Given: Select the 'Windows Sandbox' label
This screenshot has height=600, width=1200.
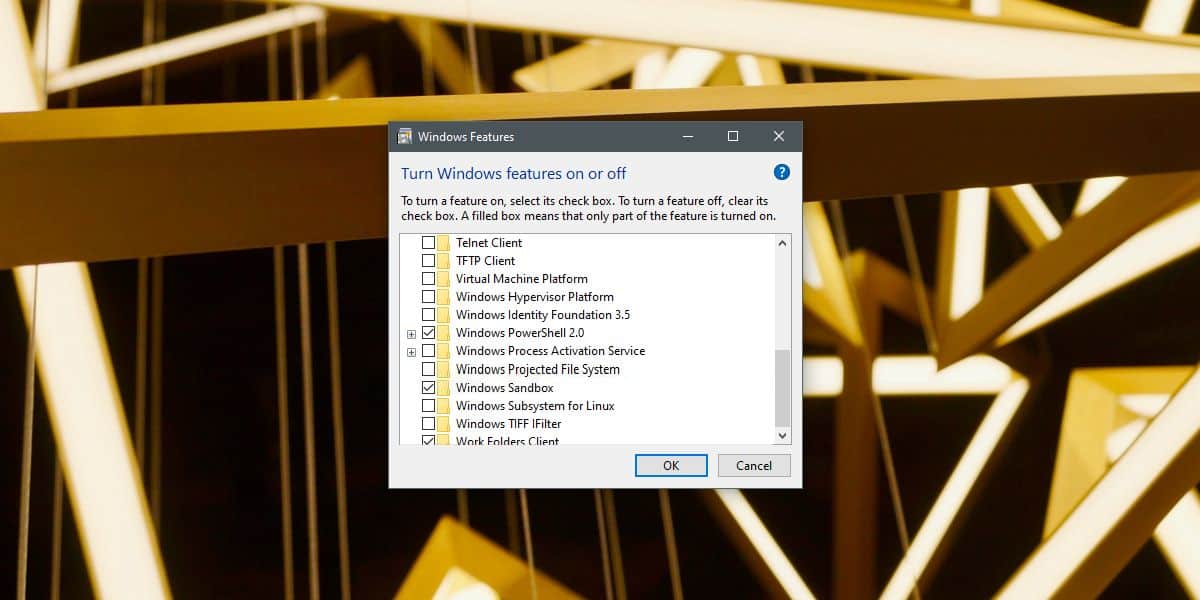Looking at the screenshot, I should pyautogui.click(x=505, y=388).
